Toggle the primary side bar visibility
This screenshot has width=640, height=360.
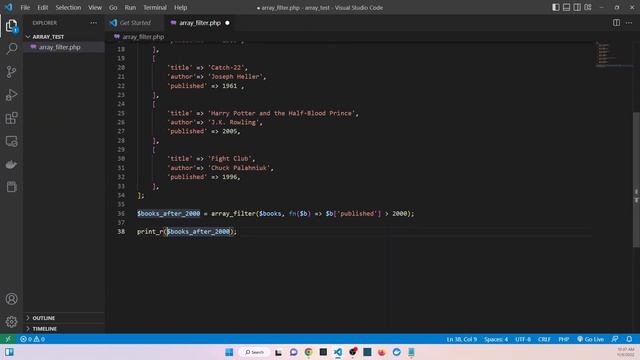click(556, 7)
